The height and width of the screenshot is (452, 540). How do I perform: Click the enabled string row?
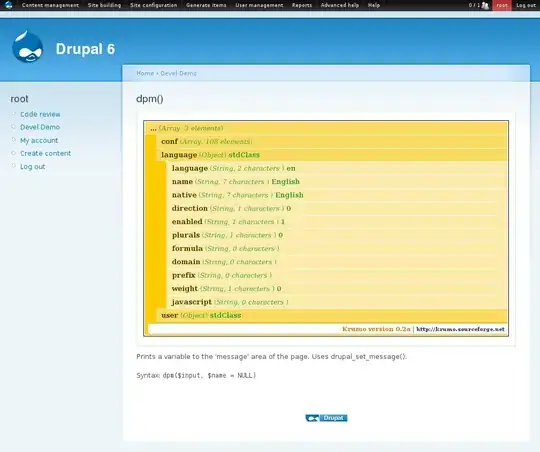pyautogui.click(x=337, y=222)
